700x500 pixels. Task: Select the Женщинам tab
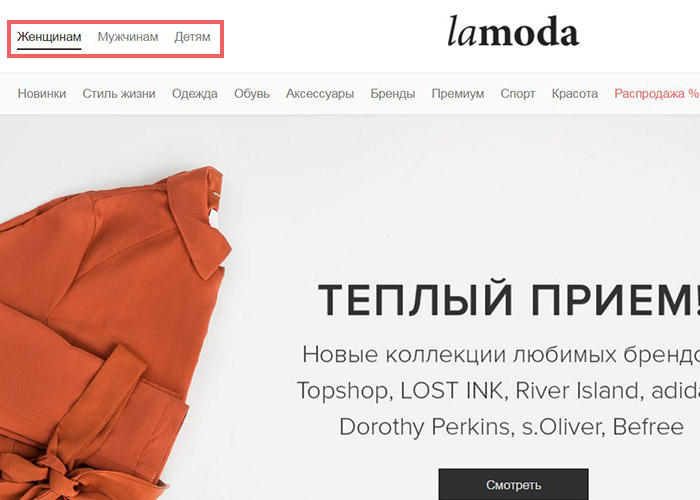click(x=49, y=37)
